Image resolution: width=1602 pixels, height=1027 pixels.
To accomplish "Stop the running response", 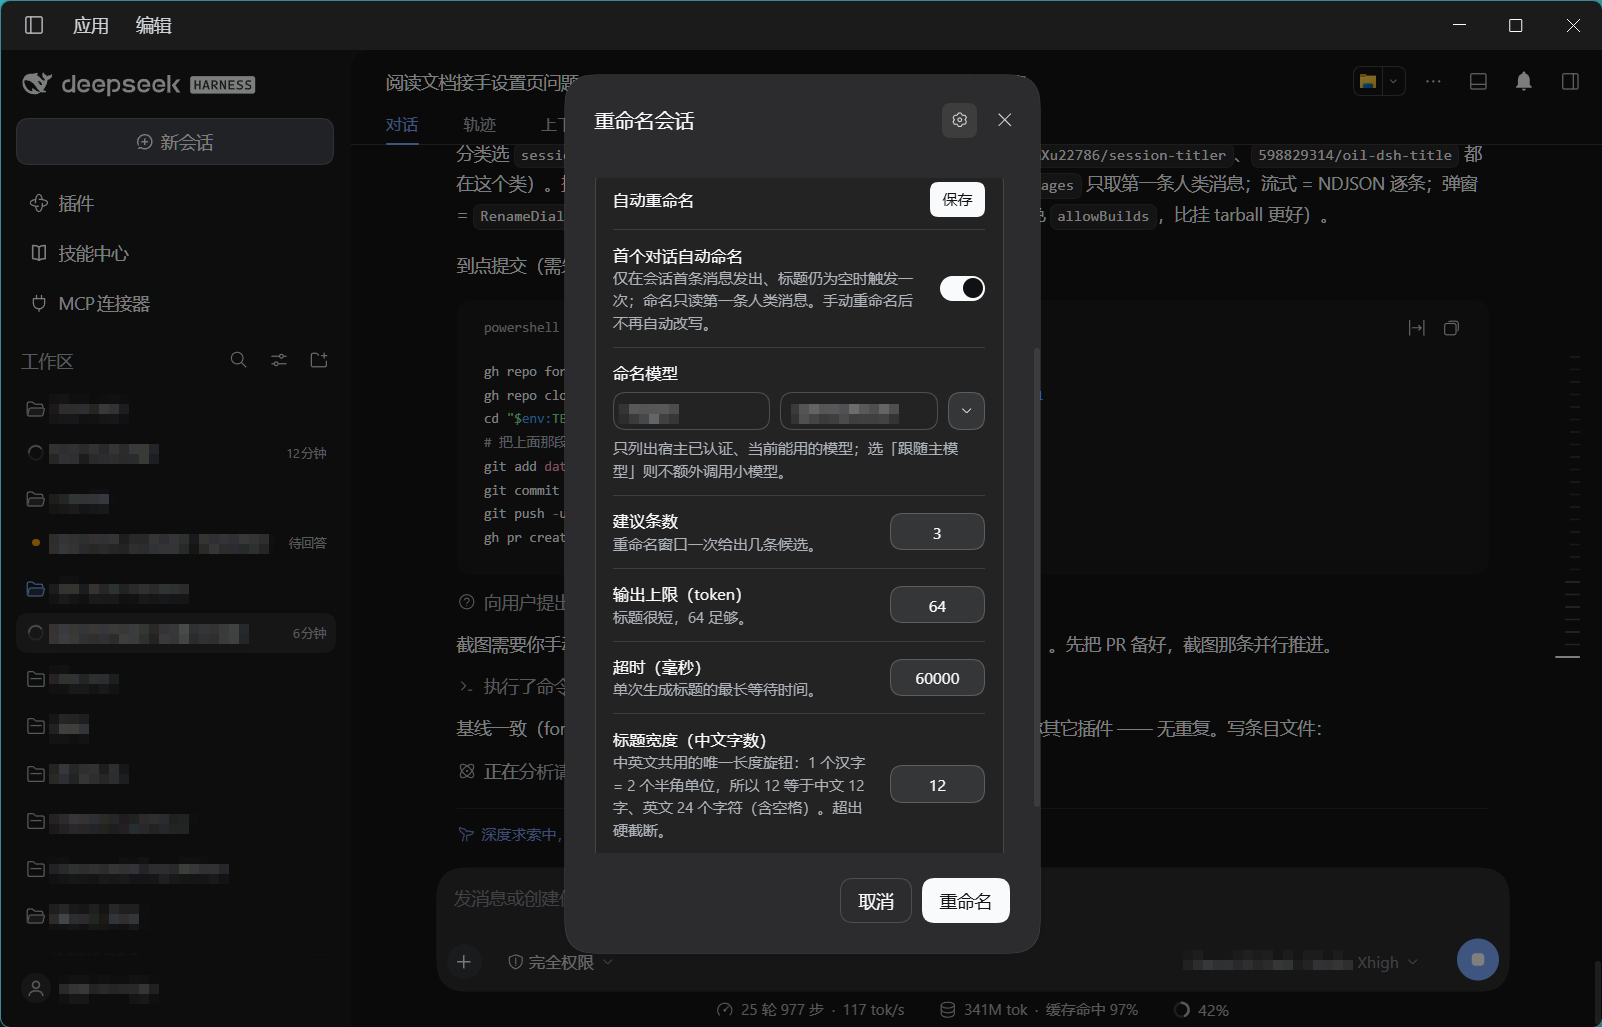I will click(1478, 960).
